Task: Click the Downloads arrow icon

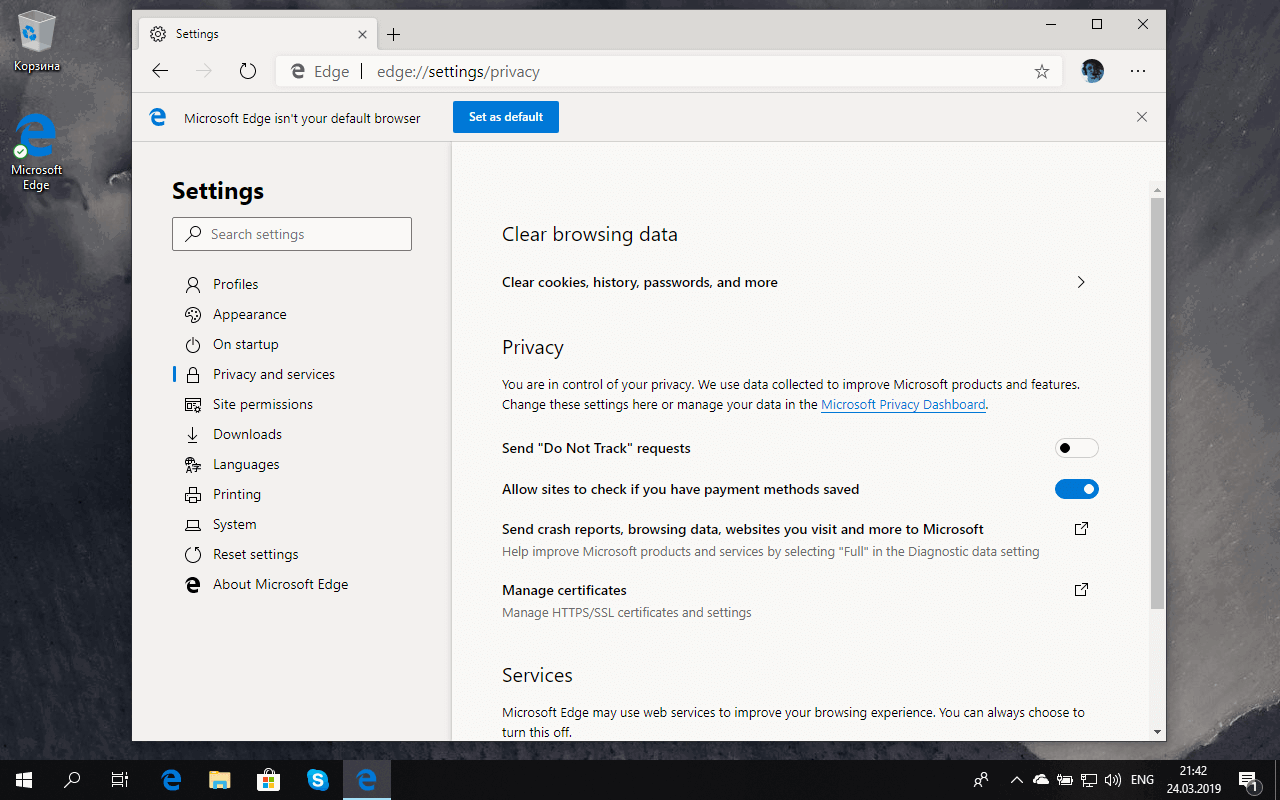Action: (193, 435)
